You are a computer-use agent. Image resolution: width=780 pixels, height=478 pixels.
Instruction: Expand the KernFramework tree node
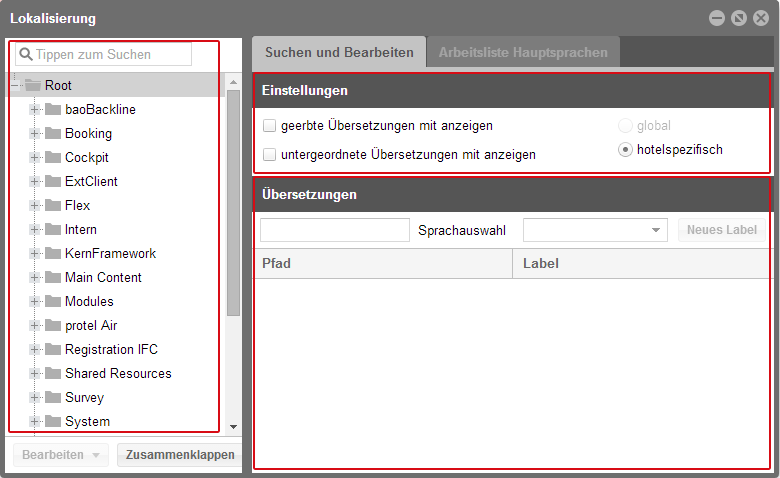tap(35, 253)
